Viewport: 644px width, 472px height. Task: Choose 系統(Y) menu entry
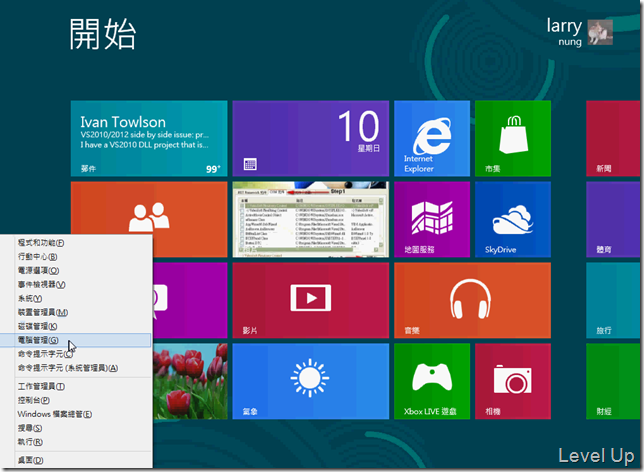pyautogui.click(x=76, y=298)
